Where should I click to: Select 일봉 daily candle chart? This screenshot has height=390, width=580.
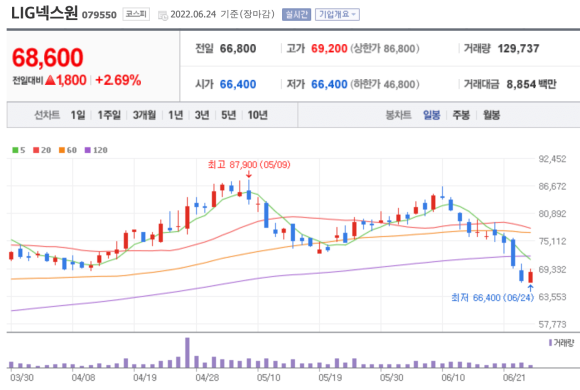click(x=432, y=115)
